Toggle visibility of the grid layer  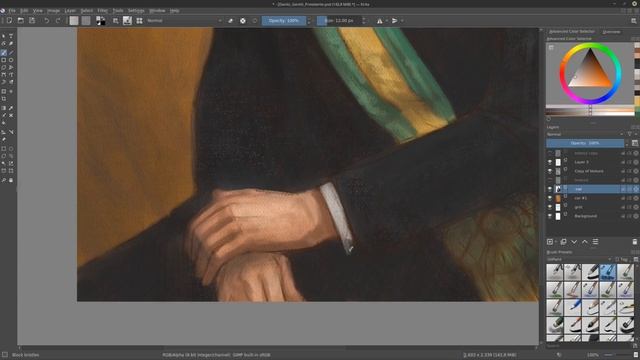550,207
